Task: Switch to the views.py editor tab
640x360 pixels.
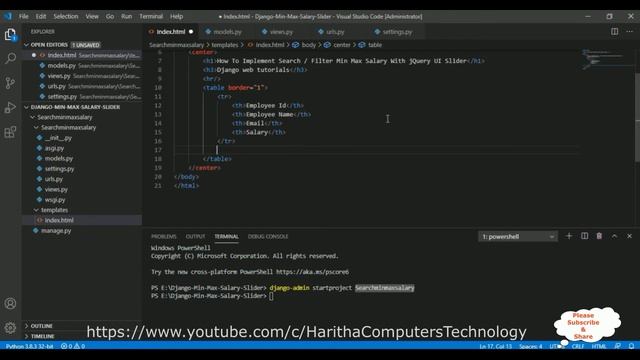Action: [281, 32]
